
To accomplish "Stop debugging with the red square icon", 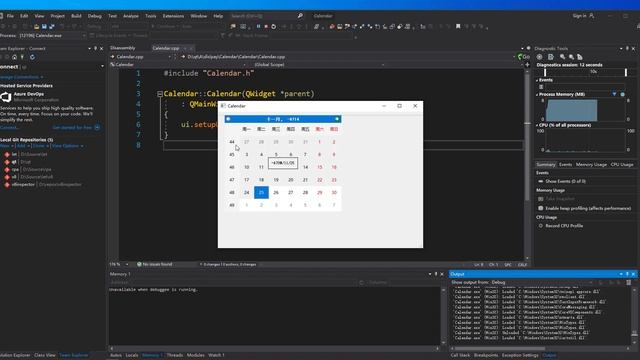I will coord(266,27).
